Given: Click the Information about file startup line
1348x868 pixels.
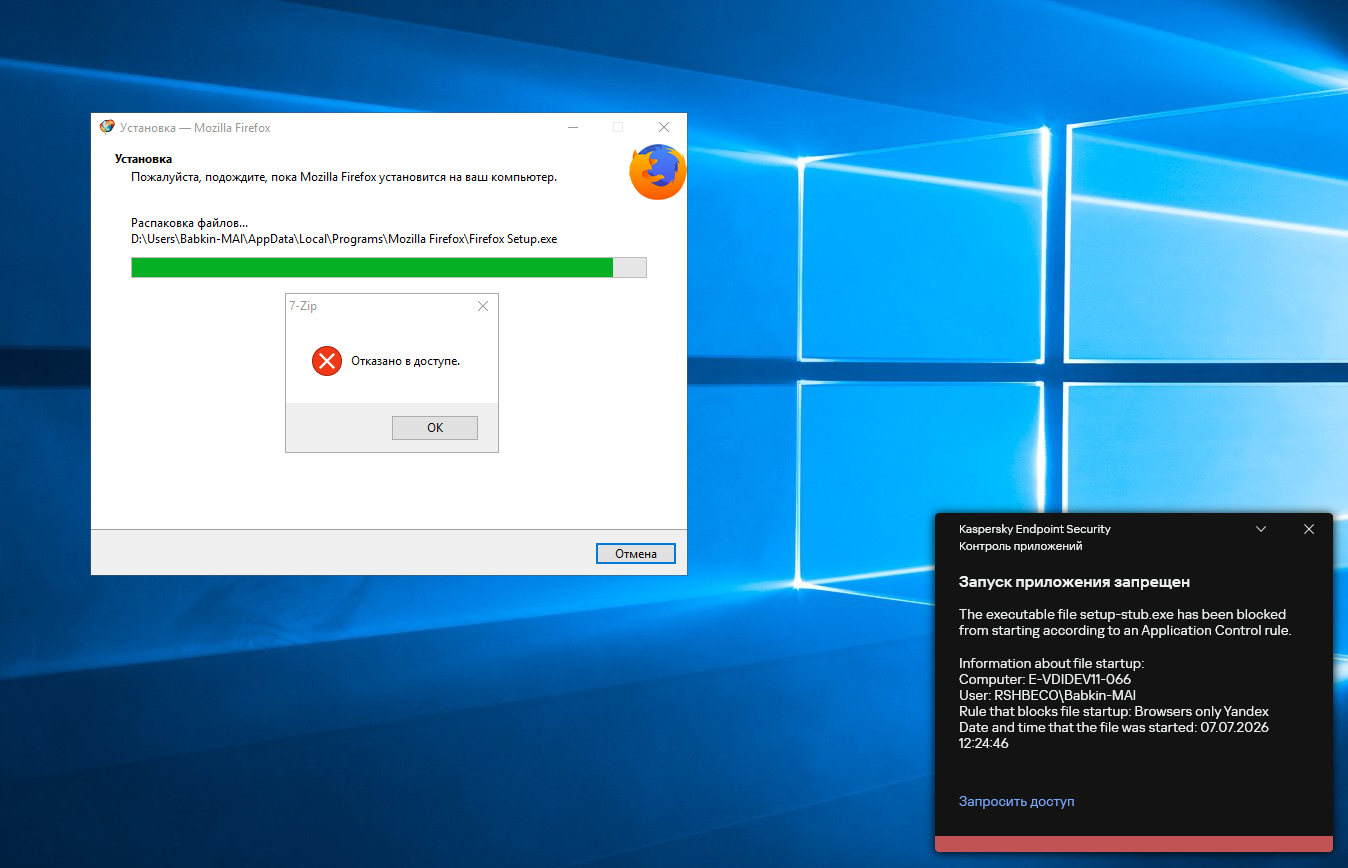Looking at the screenshot, I should (x=1051, y=663).
